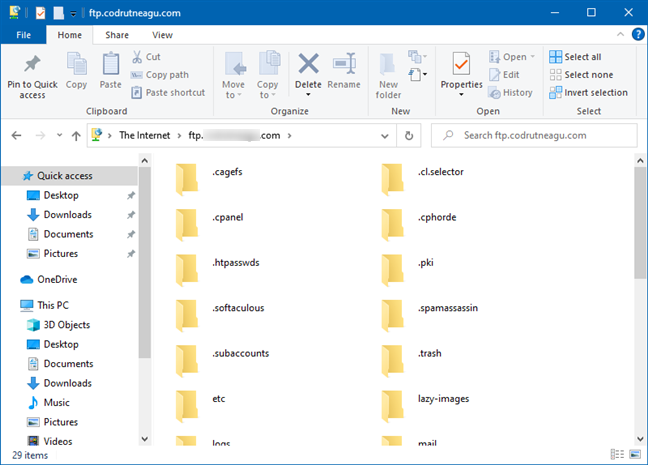
Task: Click new folder icon in title bar quick access
Action: point(59,13)
